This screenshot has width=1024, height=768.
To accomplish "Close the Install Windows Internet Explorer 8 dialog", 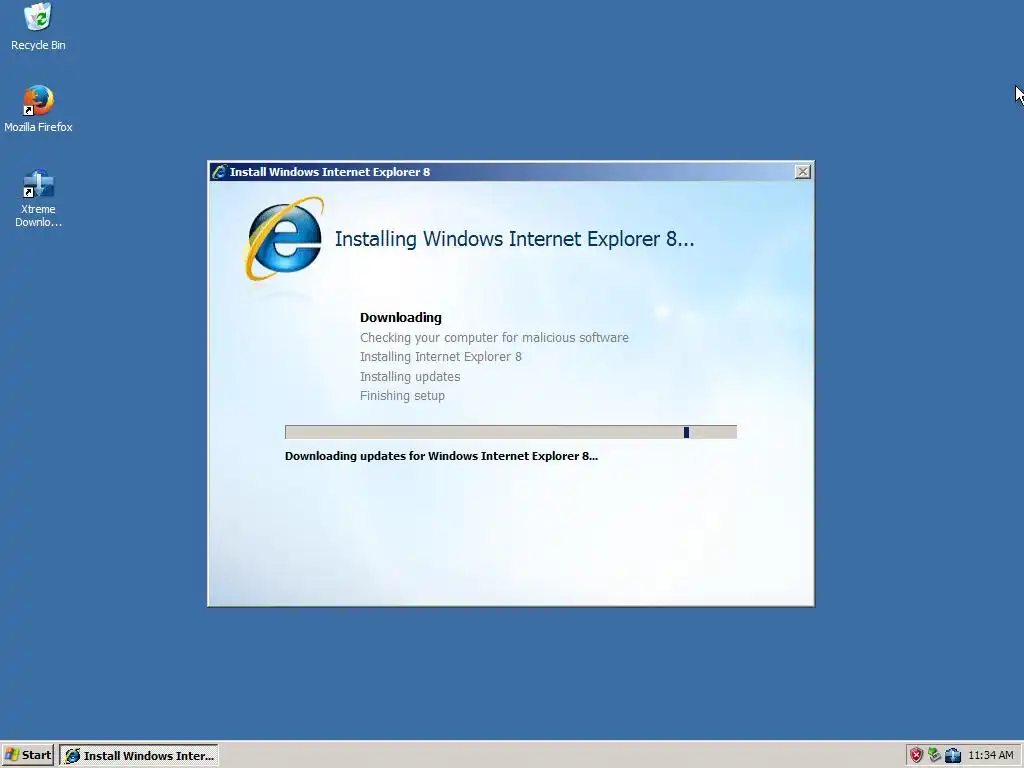I will coord(803,172).
